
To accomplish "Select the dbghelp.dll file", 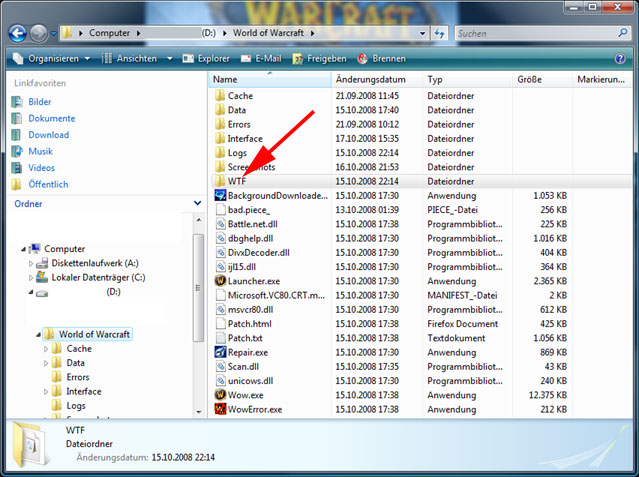I will tap(251, 238).
